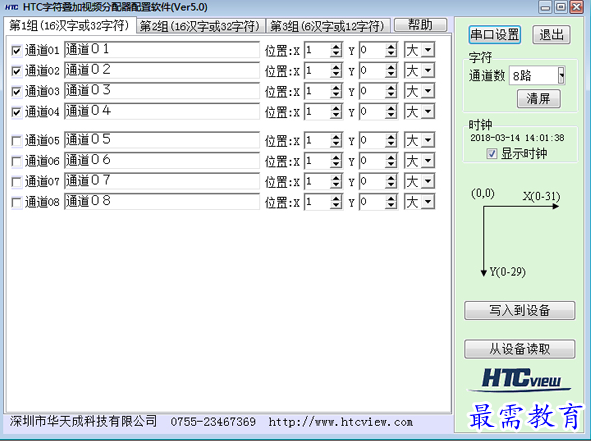Screen dimensions: 591x448
Task: Increase Y position for 通道05
Action: (391, 137)
